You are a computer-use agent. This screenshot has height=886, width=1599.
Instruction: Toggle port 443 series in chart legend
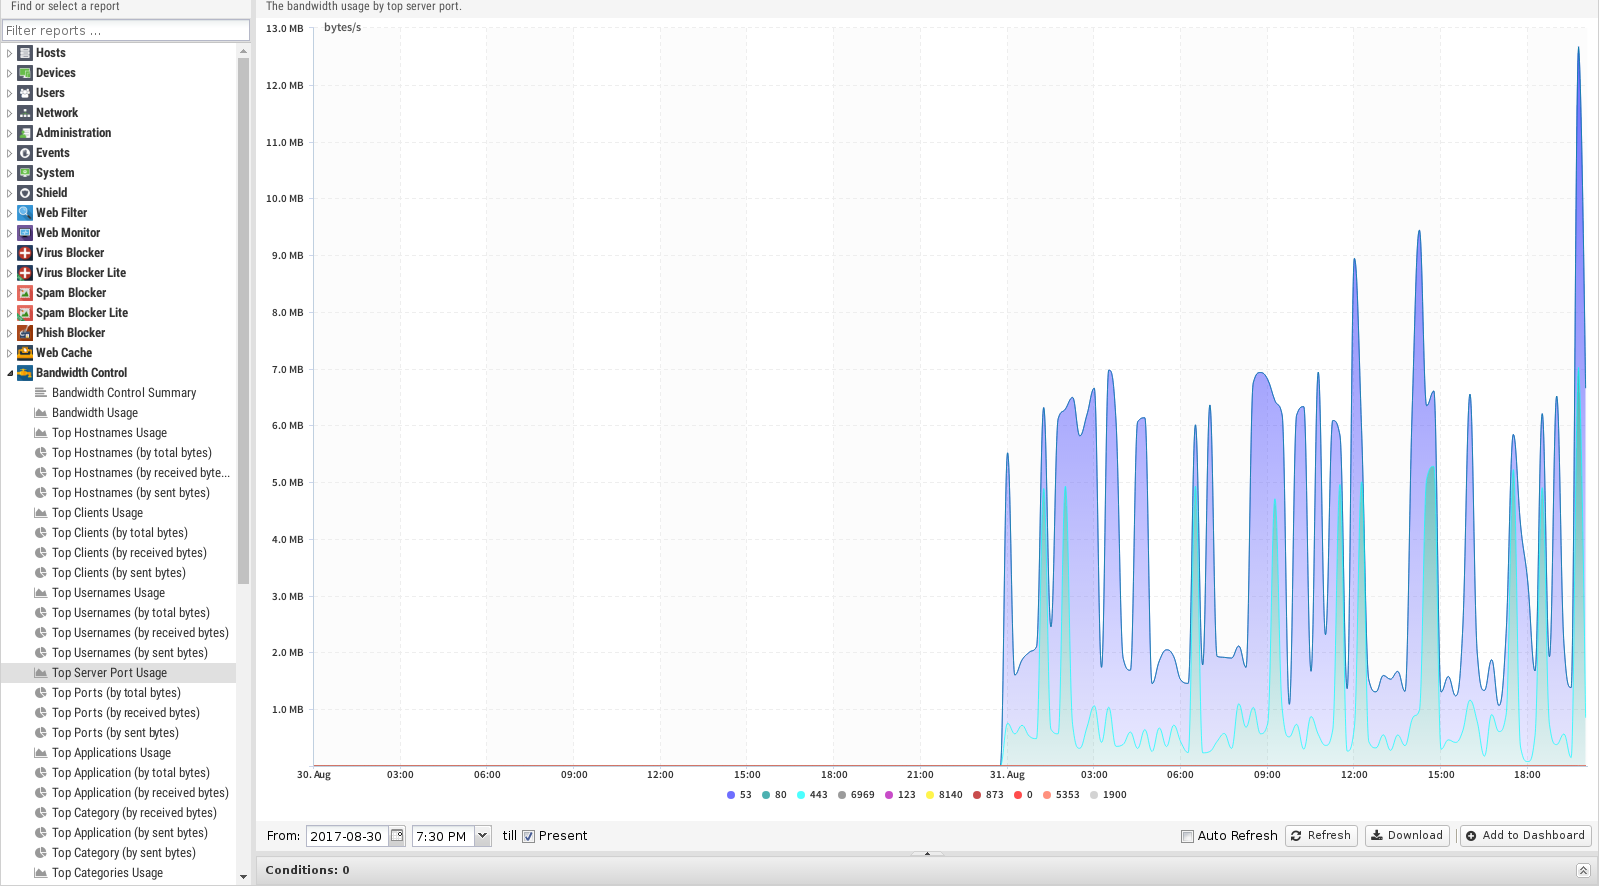click(x=811, y=795)
